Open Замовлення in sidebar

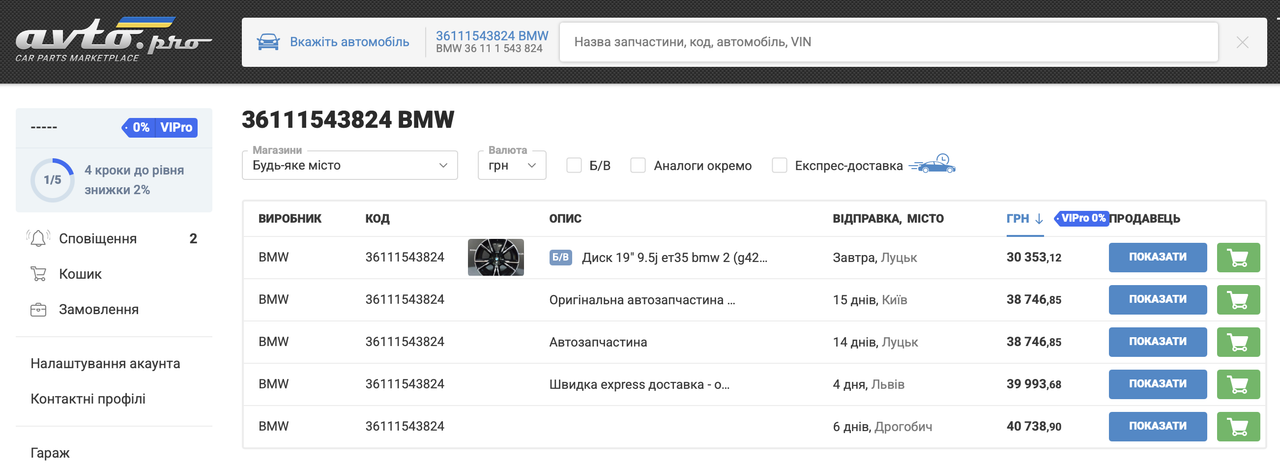pyautogui.click(x=98, y=310)
